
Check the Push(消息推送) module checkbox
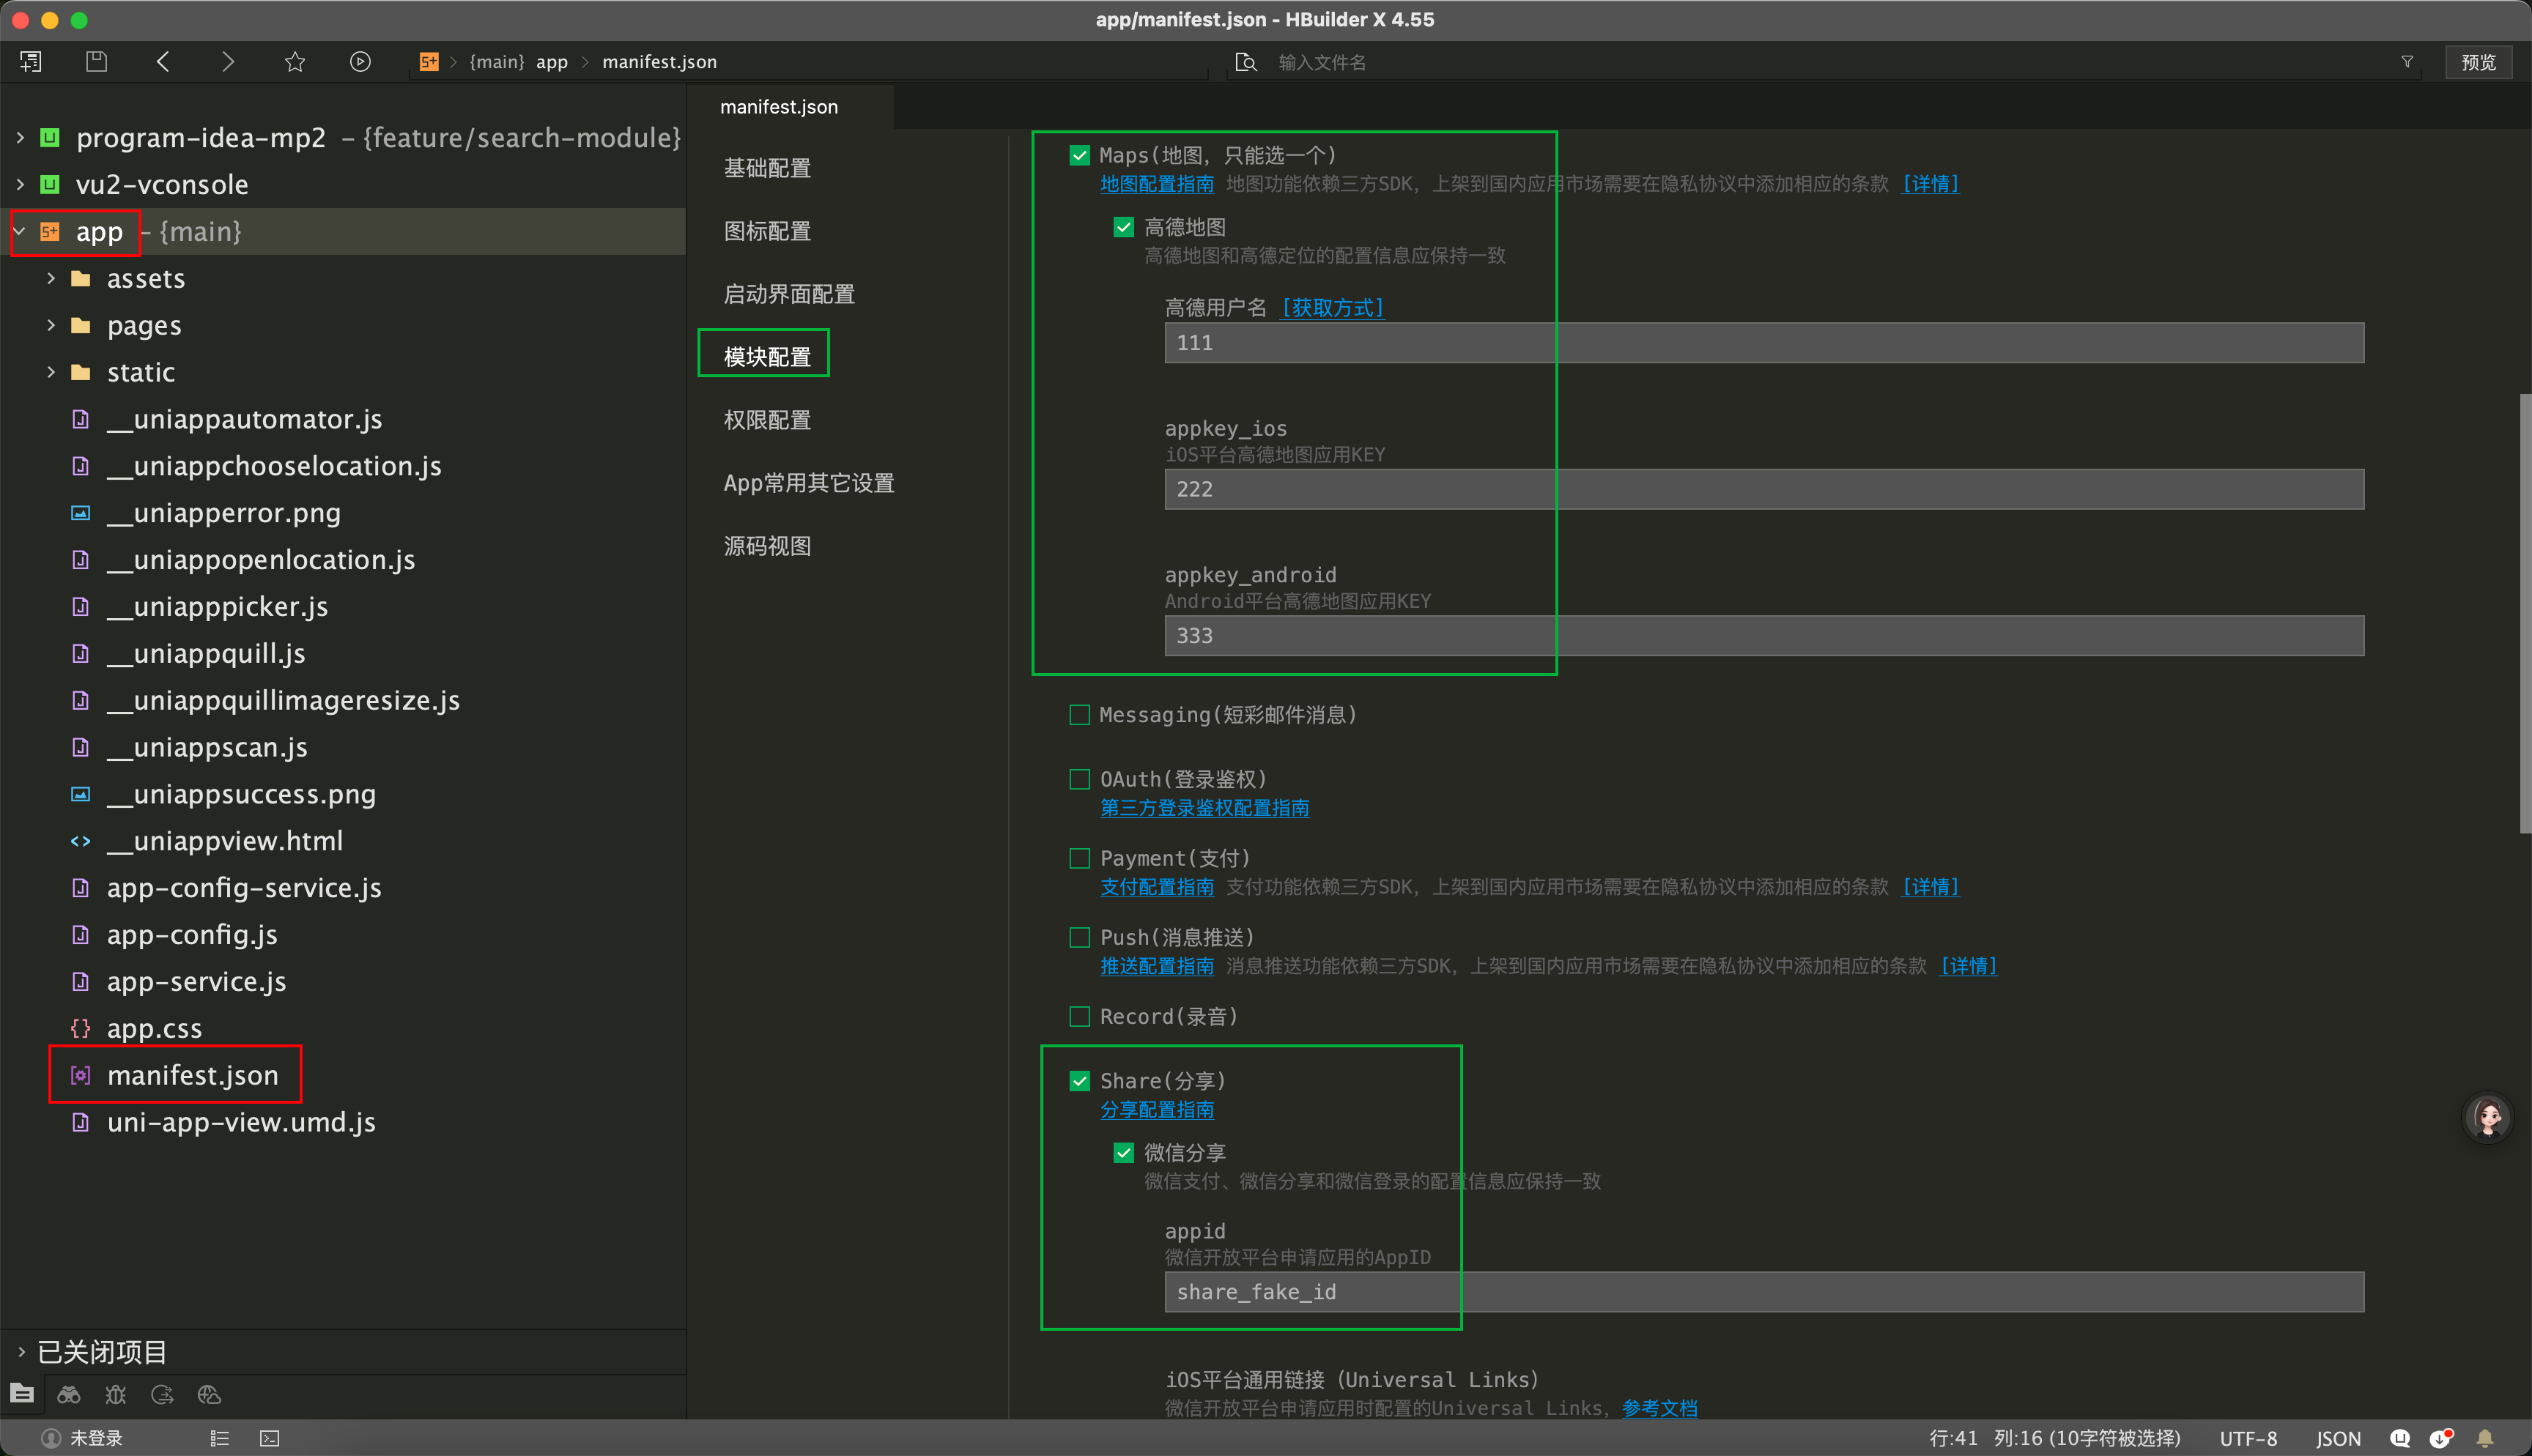pos(1079,937)
